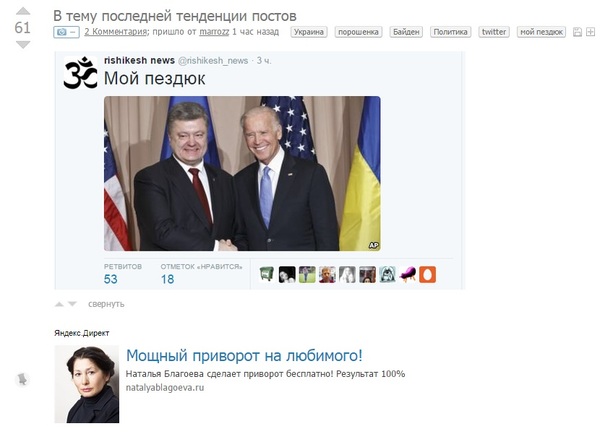Click the image collapse toggle icon near comments
The width and height of the screenshot is (600, 447).
(x=67, y=32)
